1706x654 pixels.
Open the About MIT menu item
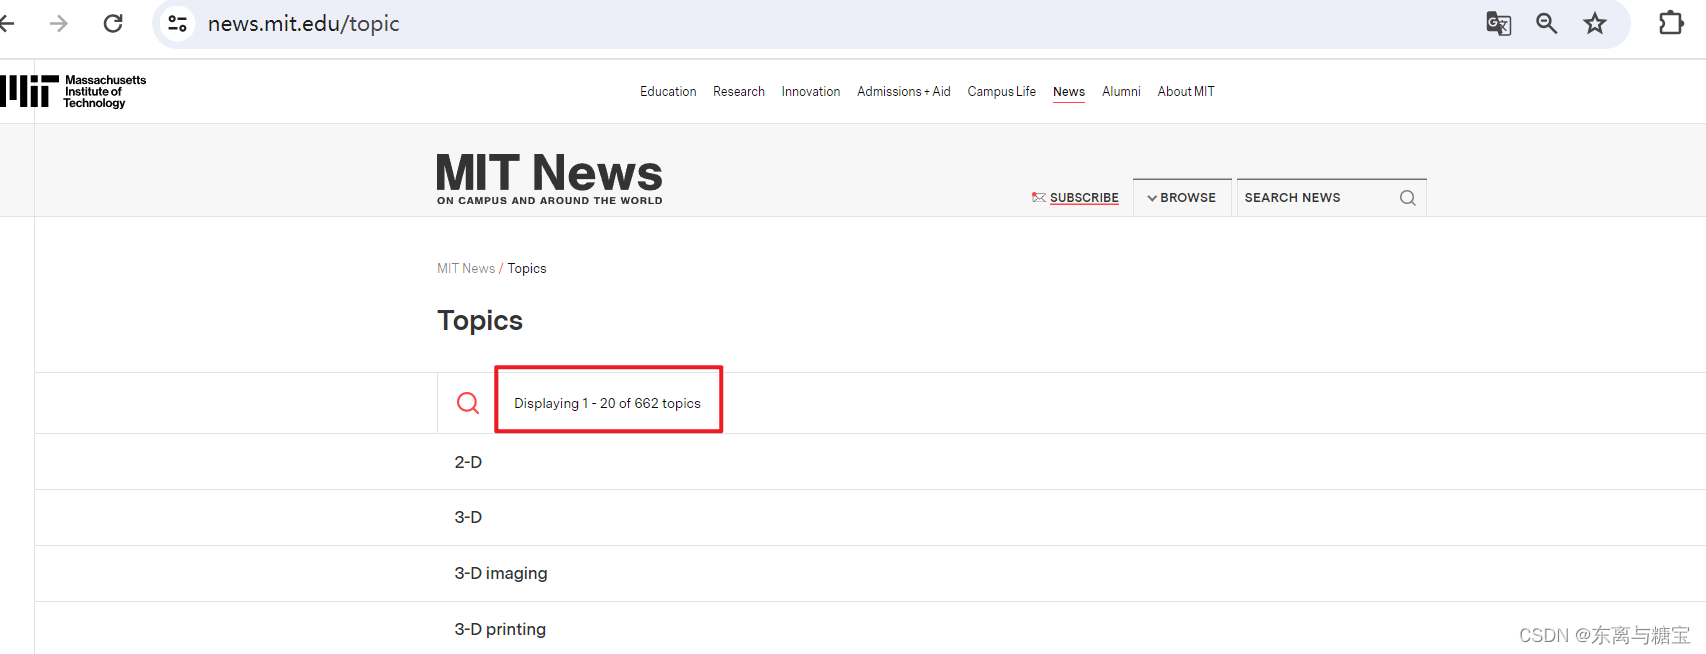click(1186, 91)
